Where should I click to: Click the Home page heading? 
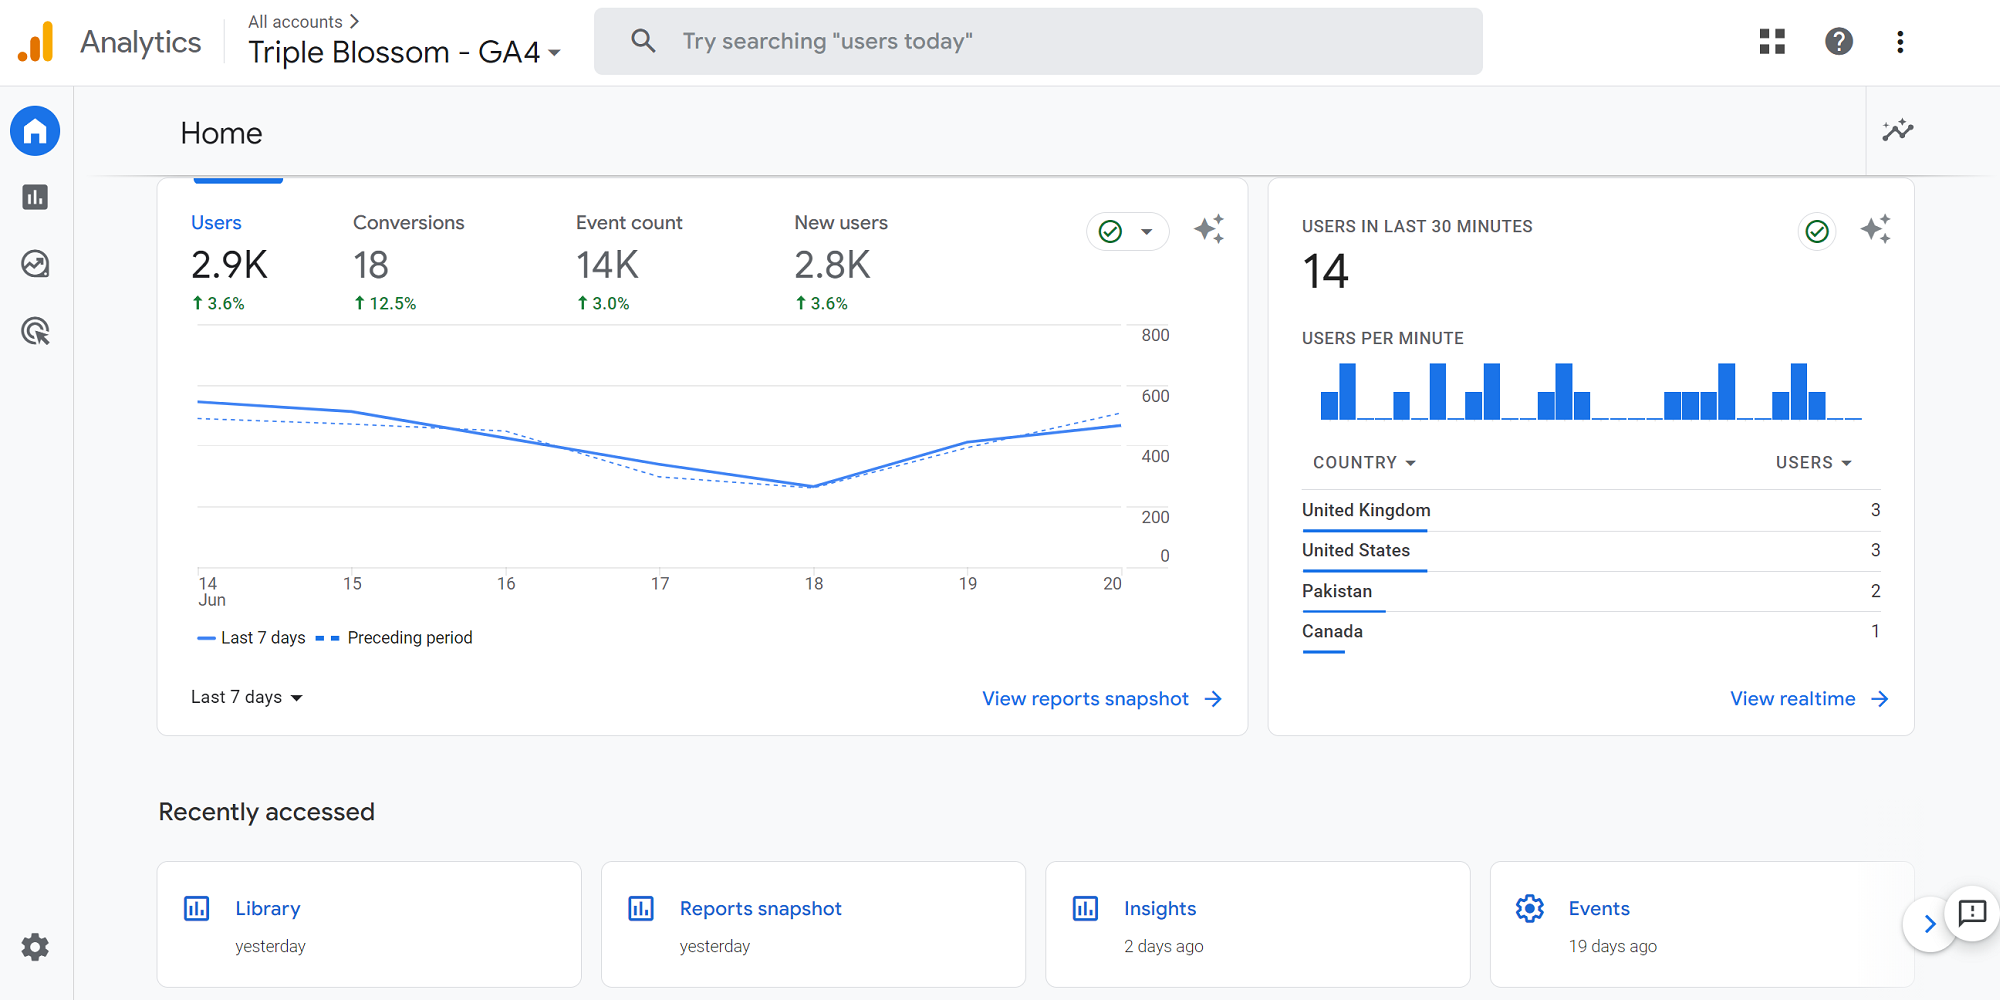pos(221,133)
